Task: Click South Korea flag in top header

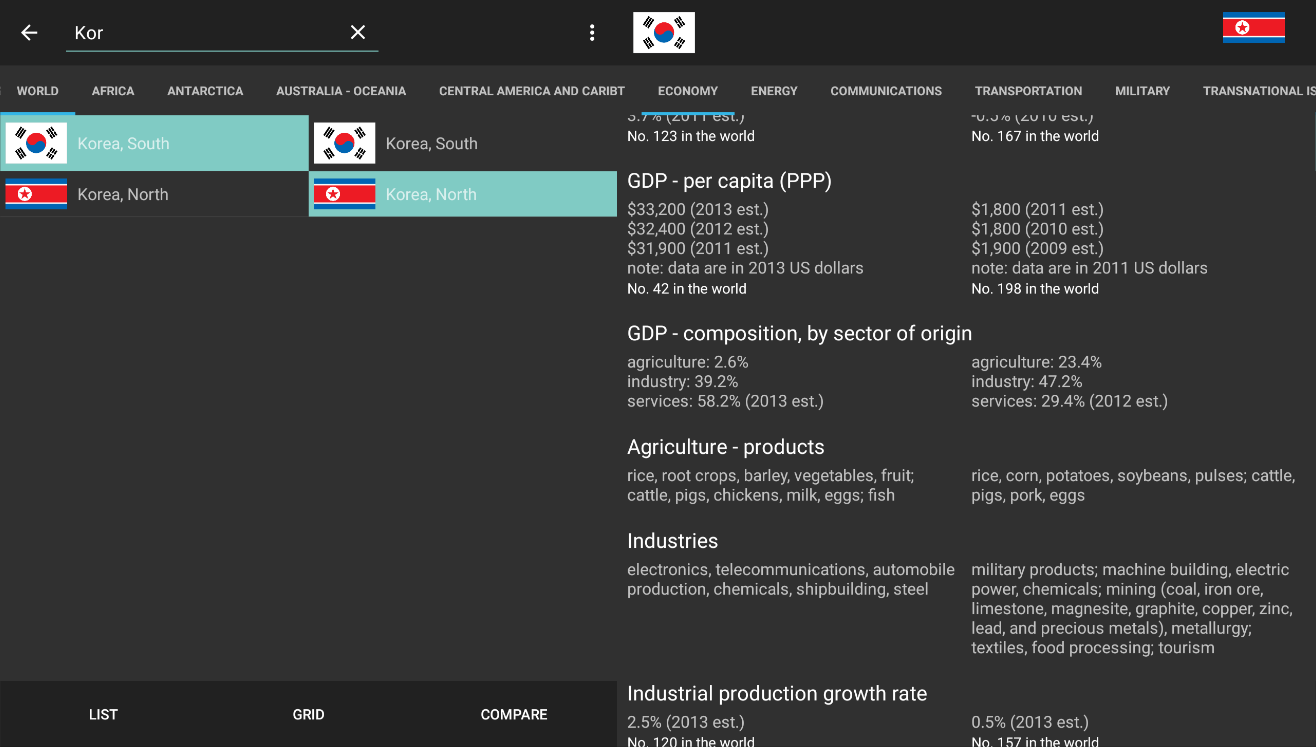Action: (664, 33)
